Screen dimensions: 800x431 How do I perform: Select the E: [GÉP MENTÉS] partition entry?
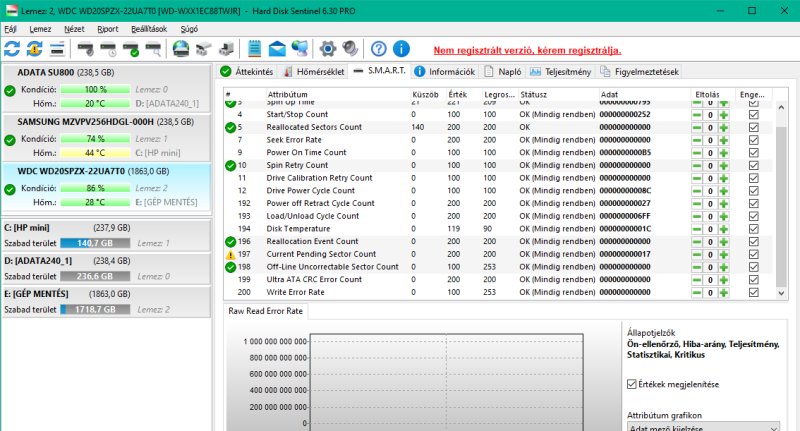coord(106,301)
